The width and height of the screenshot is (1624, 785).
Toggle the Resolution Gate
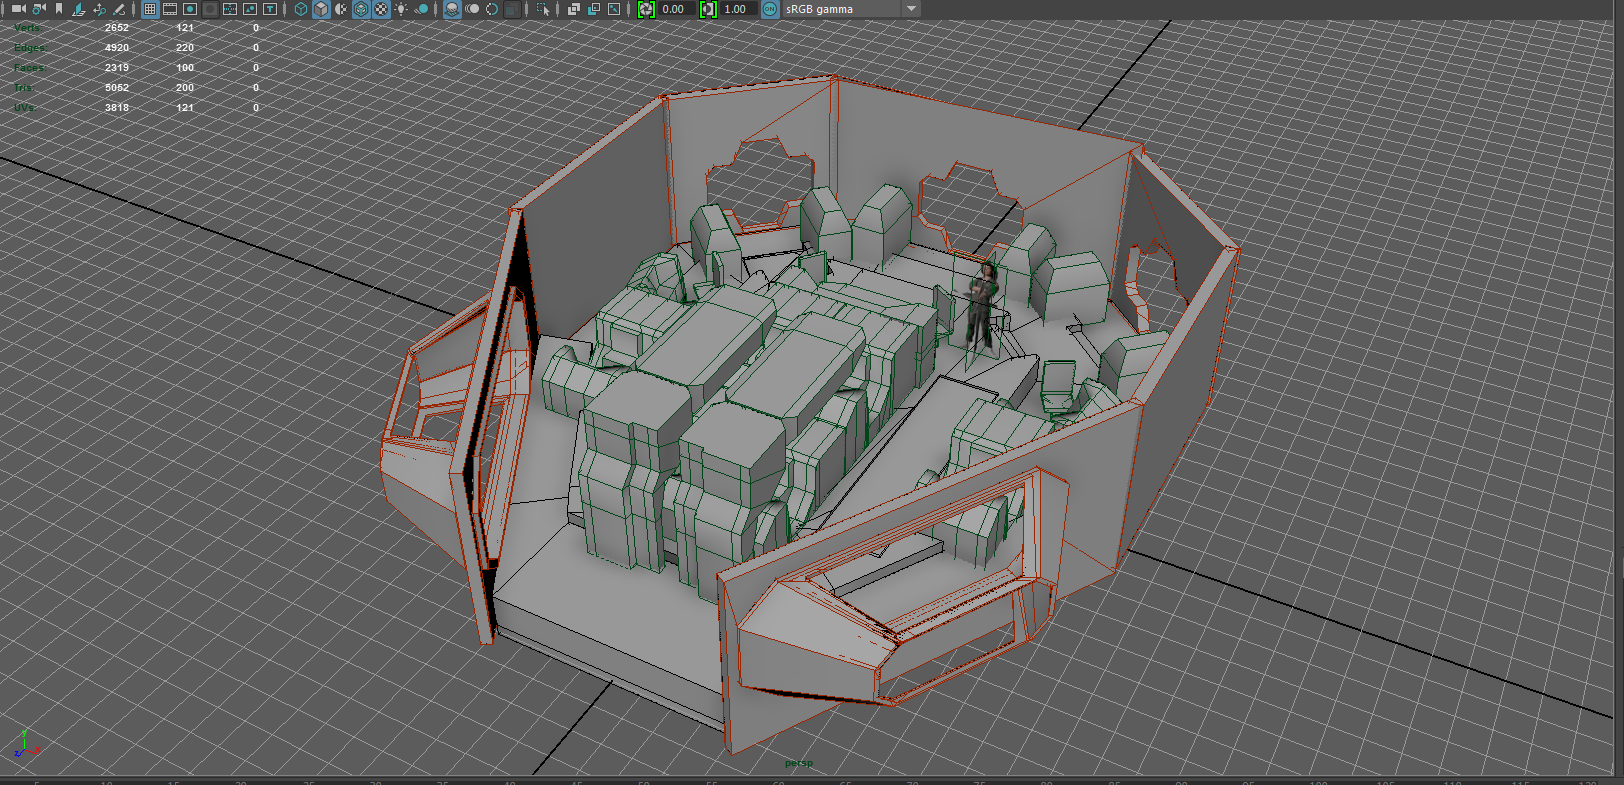point(190,9)
